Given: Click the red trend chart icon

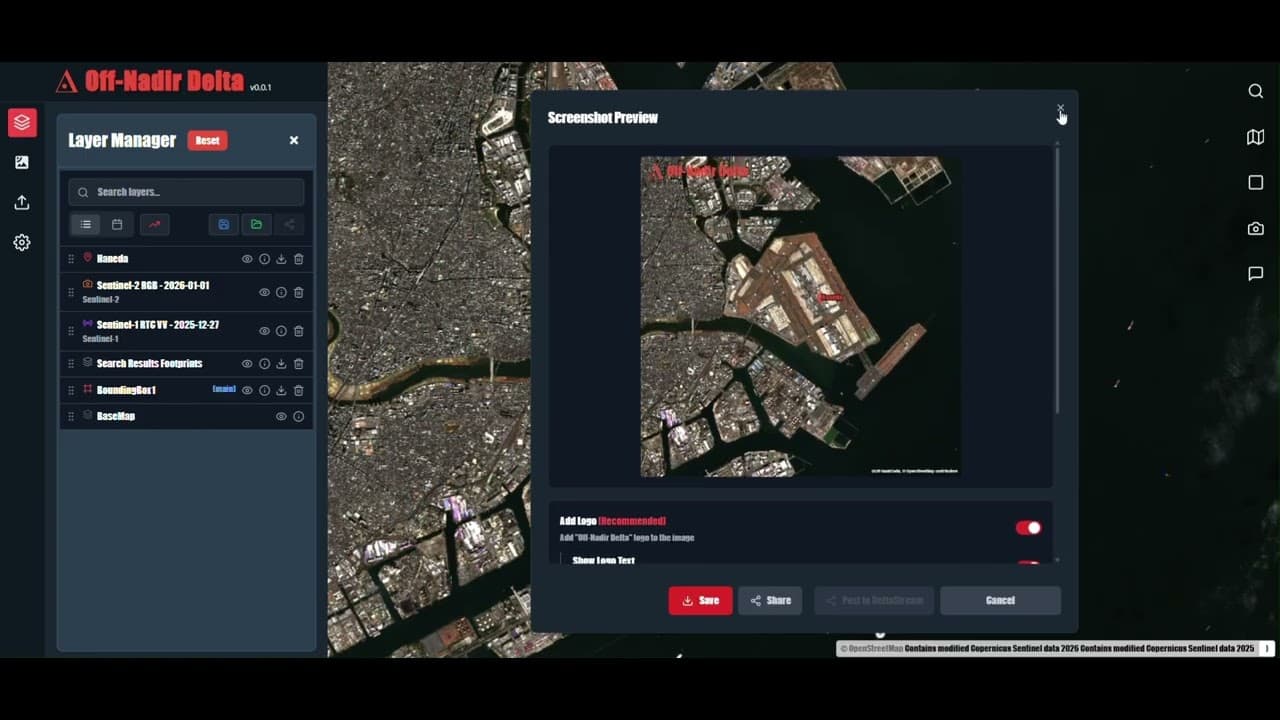Looking at the screenshot, I should click(x=154, y=224).
